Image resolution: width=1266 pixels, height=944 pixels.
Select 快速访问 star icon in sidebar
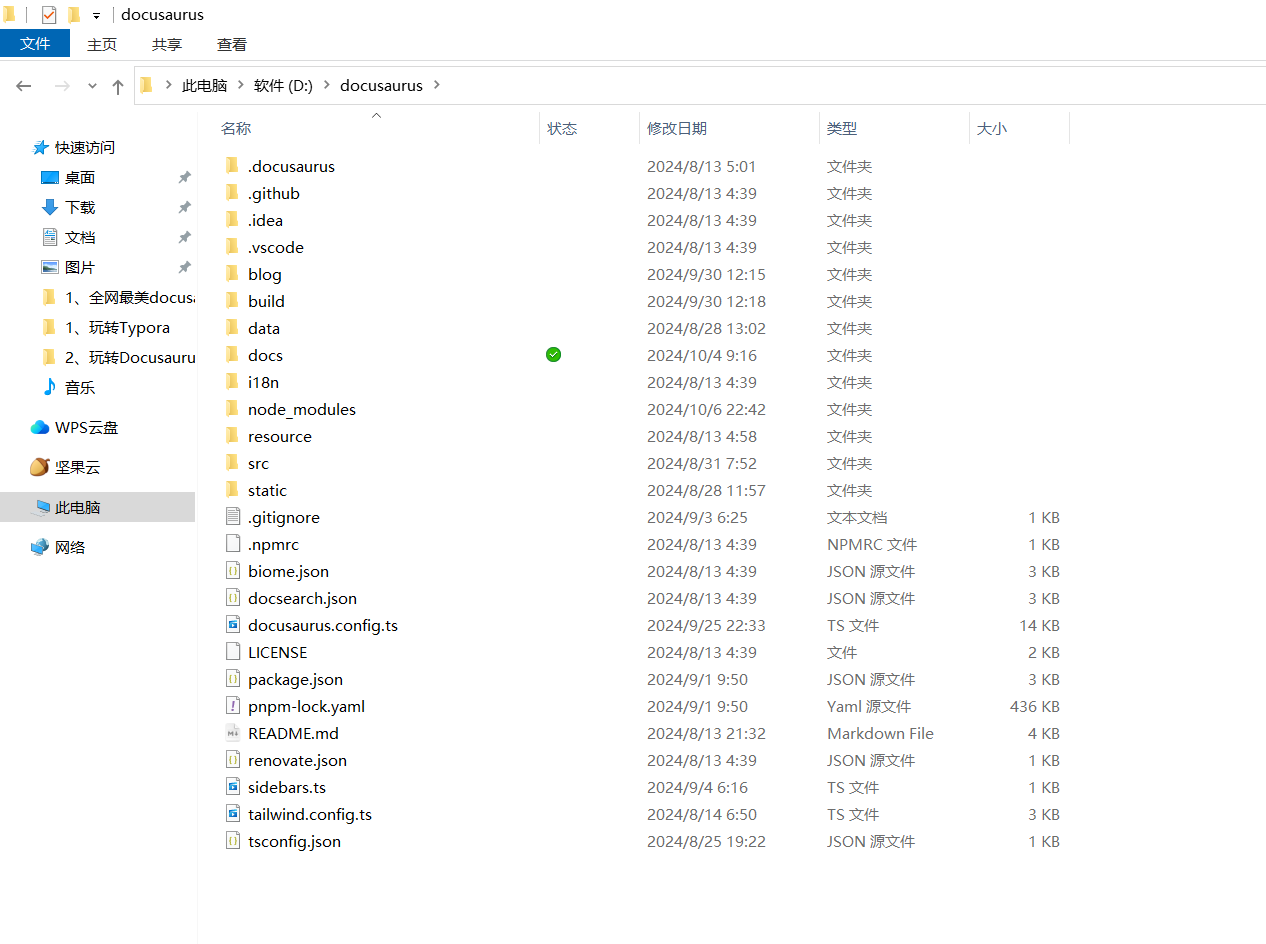(x=40, y=147)
